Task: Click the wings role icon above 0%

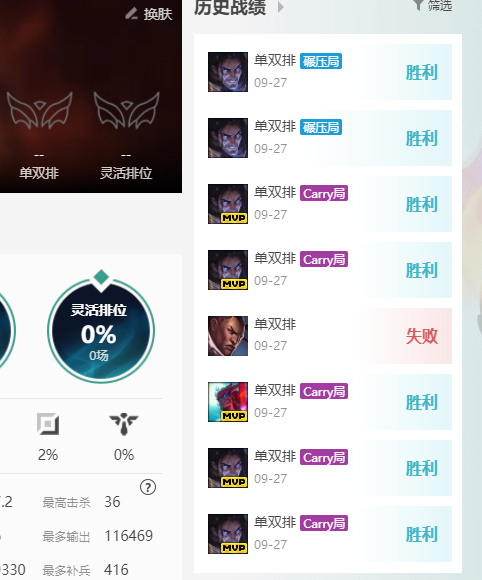Action: tap(124, 424)
